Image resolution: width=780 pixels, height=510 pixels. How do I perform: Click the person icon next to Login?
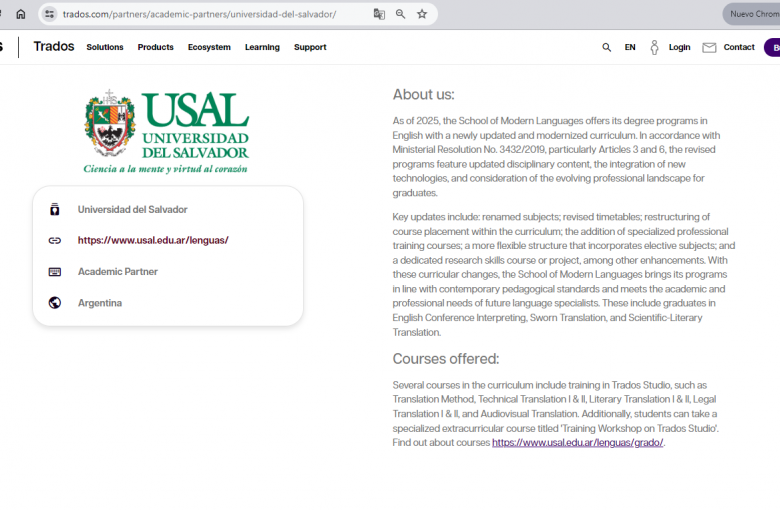(x=654, y=47)
